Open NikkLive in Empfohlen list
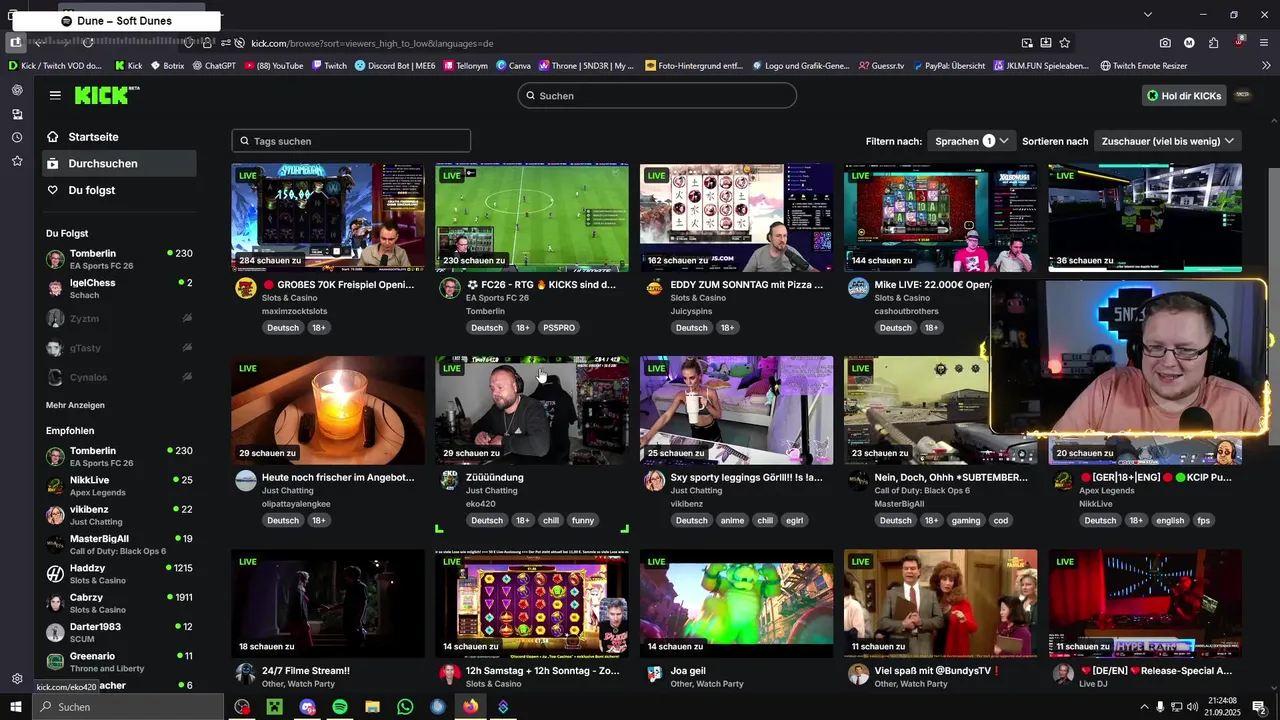Screen dimensions: 1280x720 point(119,486)
